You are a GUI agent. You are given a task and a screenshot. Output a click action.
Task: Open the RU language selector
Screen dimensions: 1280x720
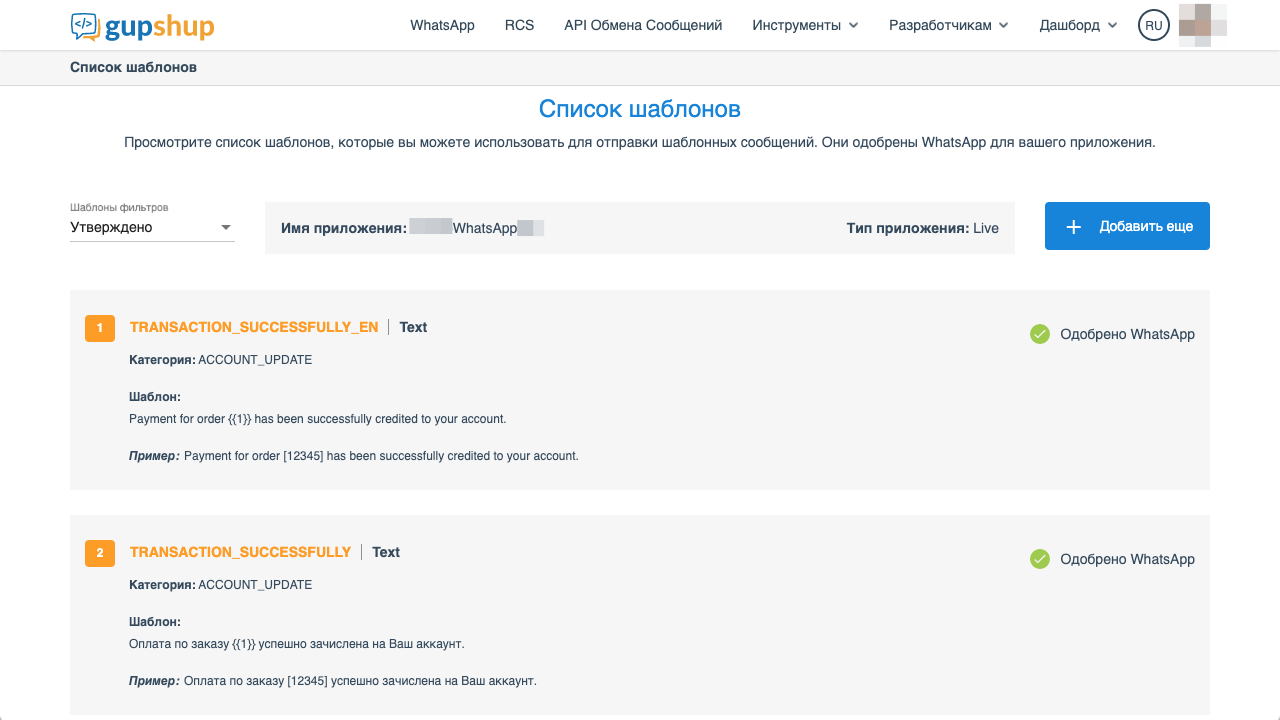click(1154, 26)
